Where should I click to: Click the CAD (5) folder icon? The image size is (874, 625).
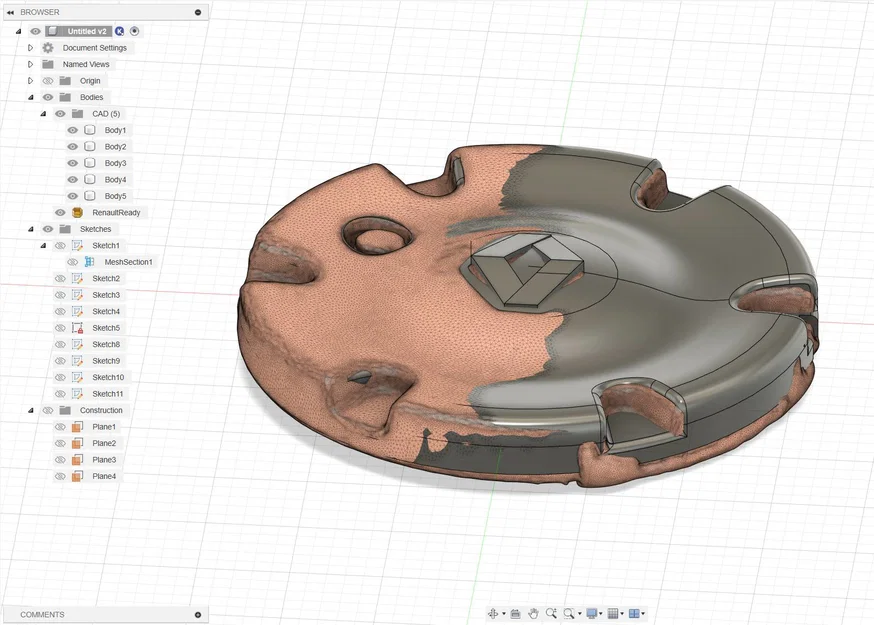pyautogui.click(x=77, y=114)
